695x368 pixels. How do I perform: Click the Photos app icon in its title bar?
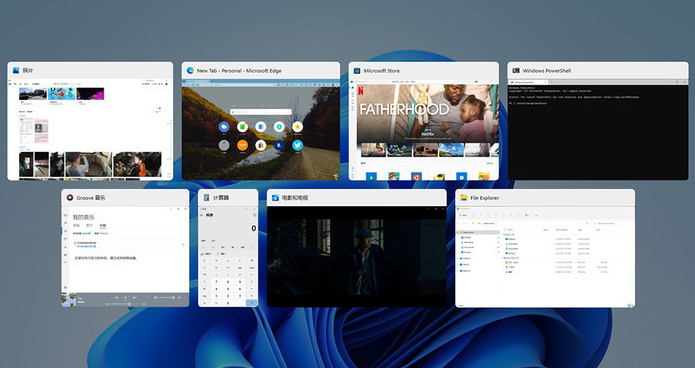tap(16, 70)
